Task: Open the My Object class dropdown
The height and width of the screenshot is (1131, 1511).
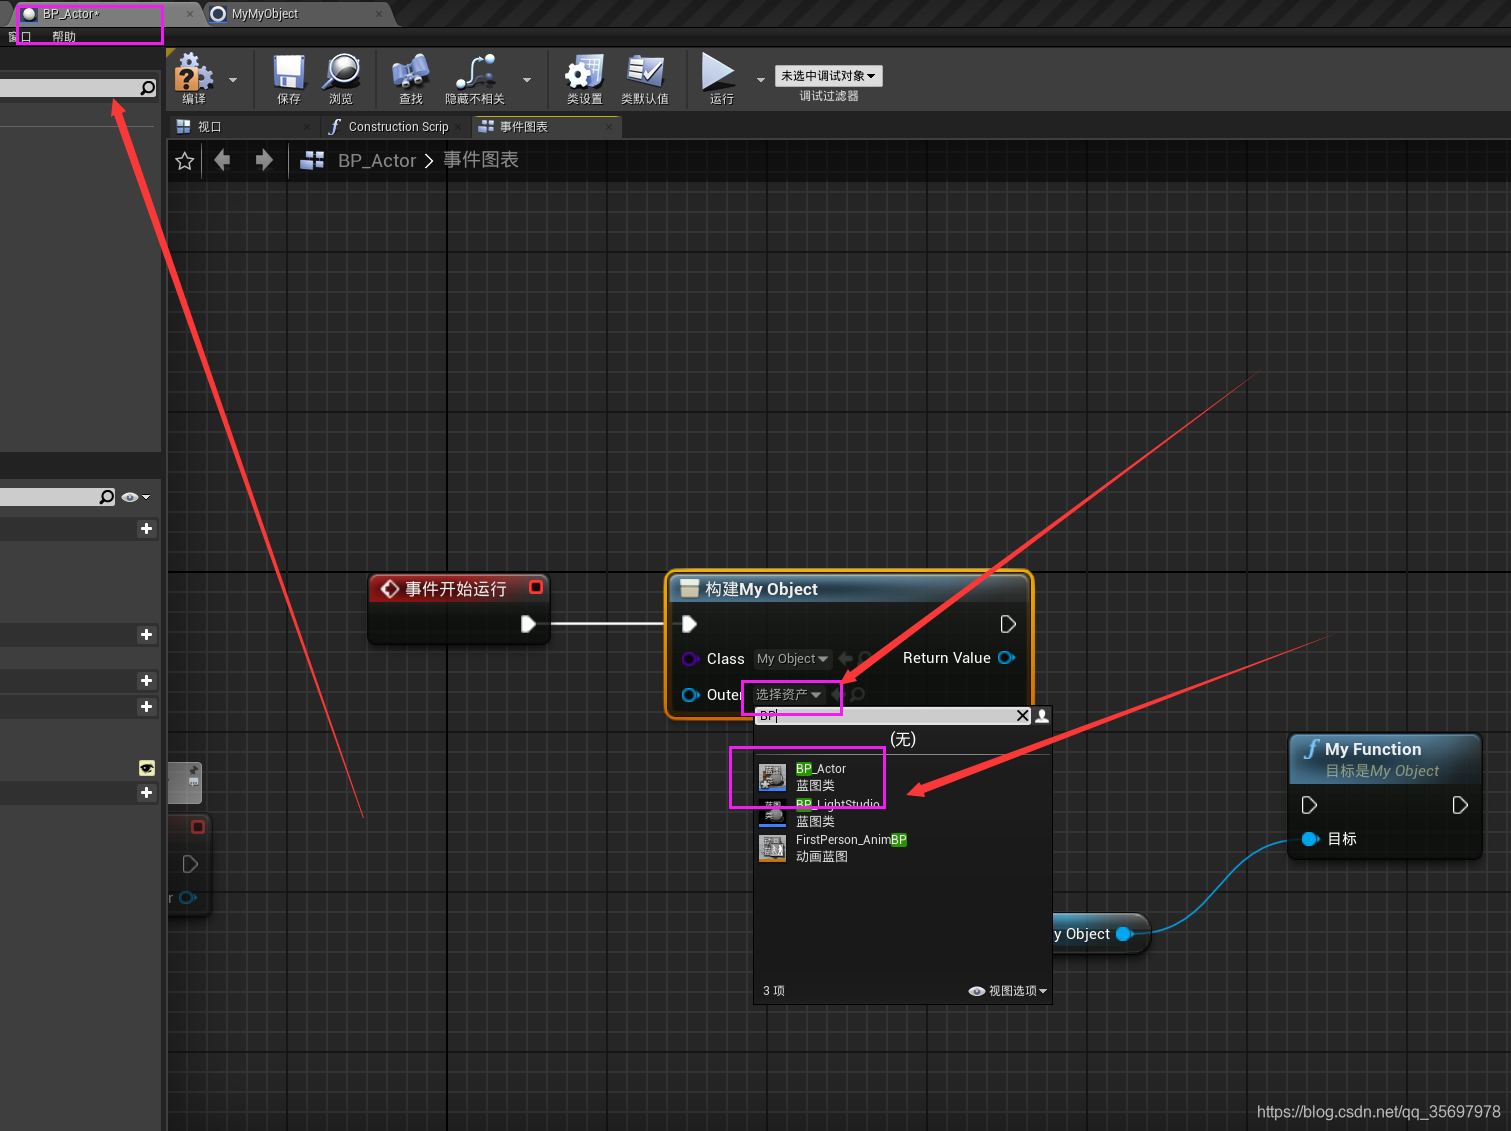Action: coord(793,659)
